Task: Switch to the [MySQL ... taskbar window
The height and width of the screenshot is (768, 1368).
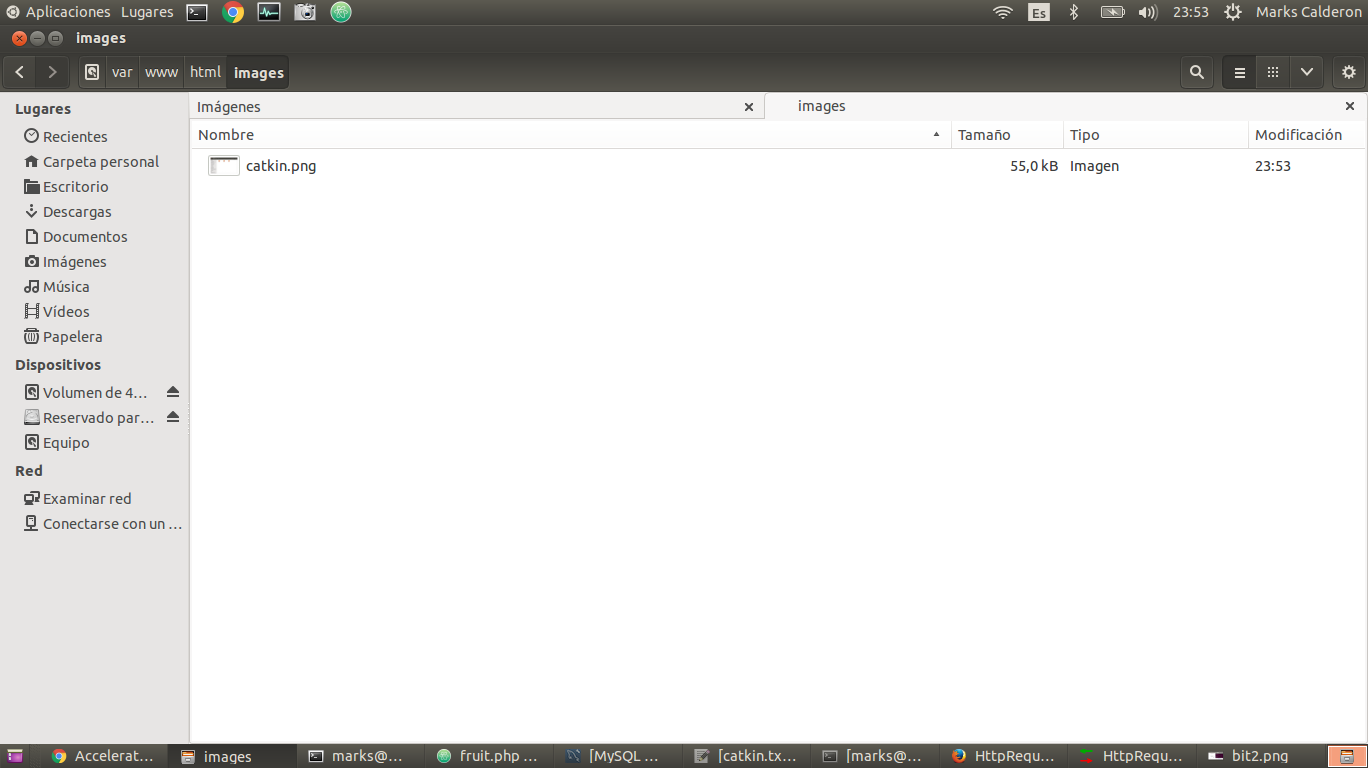Action: pos(617,756)
